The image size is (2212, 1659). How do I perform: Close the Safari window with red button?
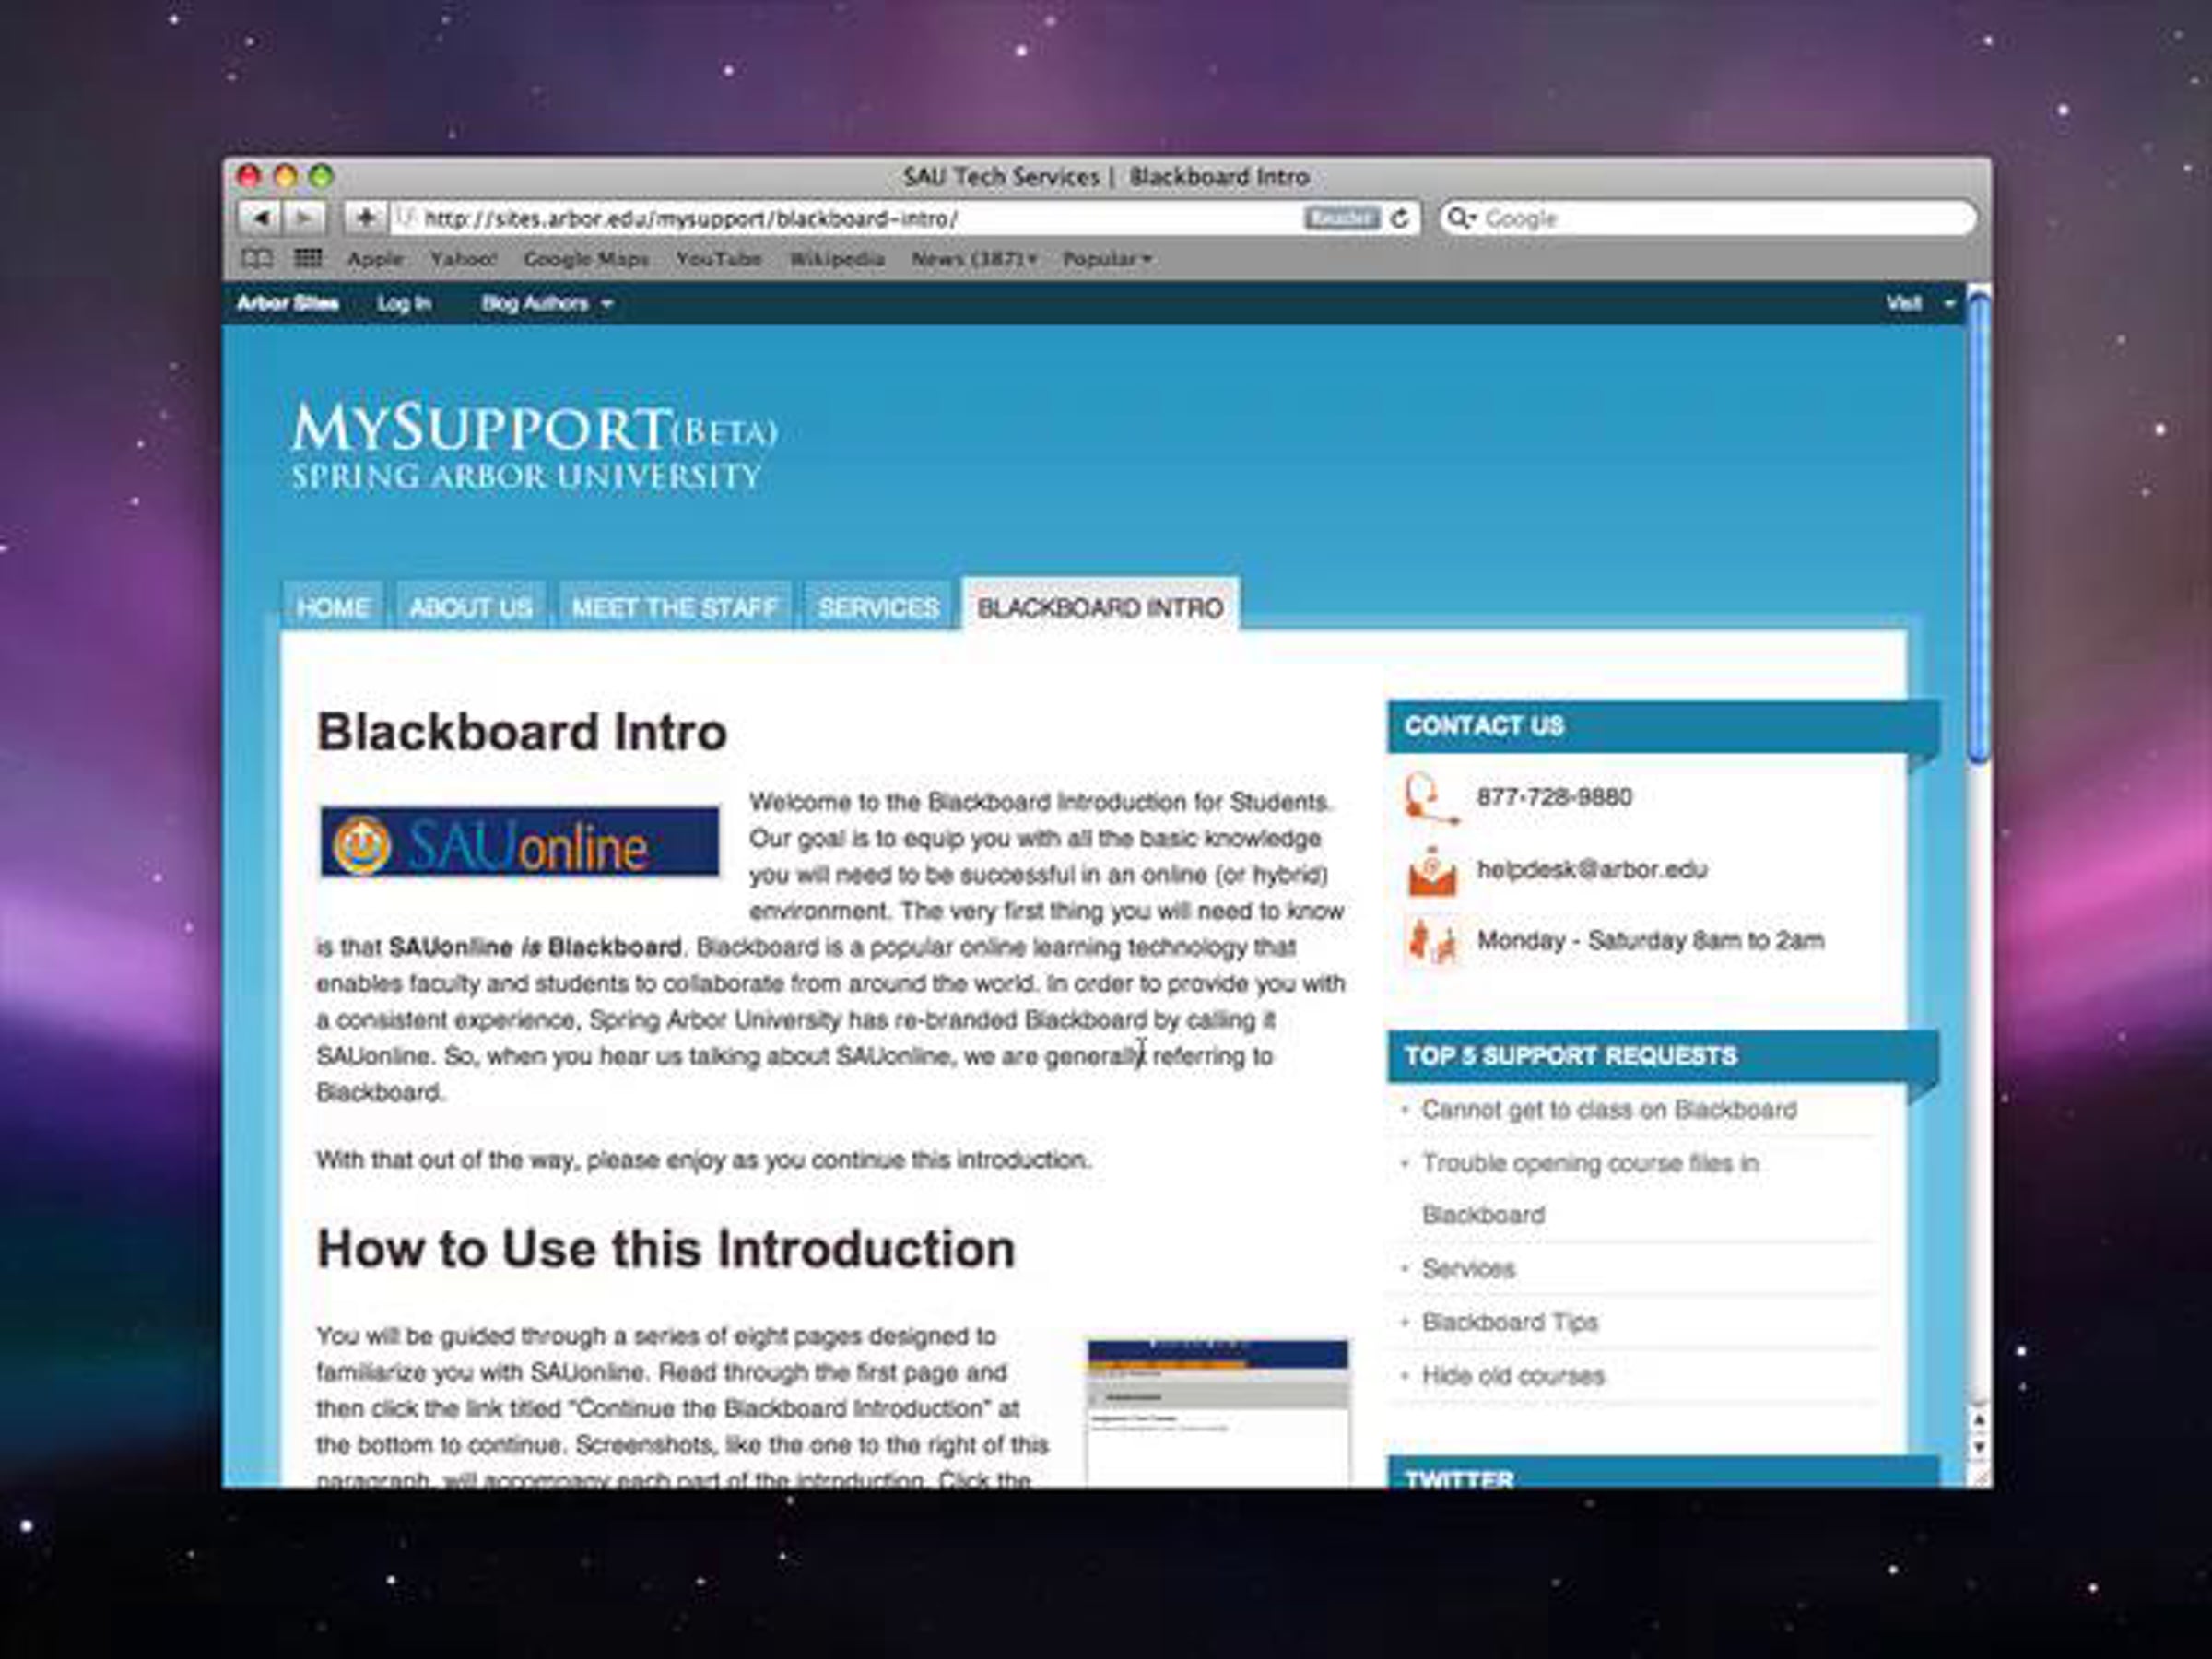249,177
